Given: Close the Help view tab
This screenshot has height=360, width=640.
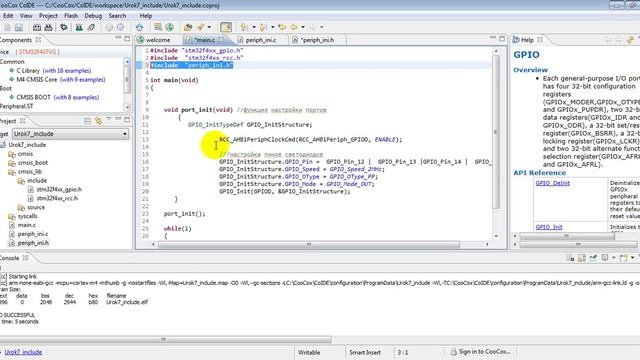Looking at the screenshot, I should [x=540, y=40].
